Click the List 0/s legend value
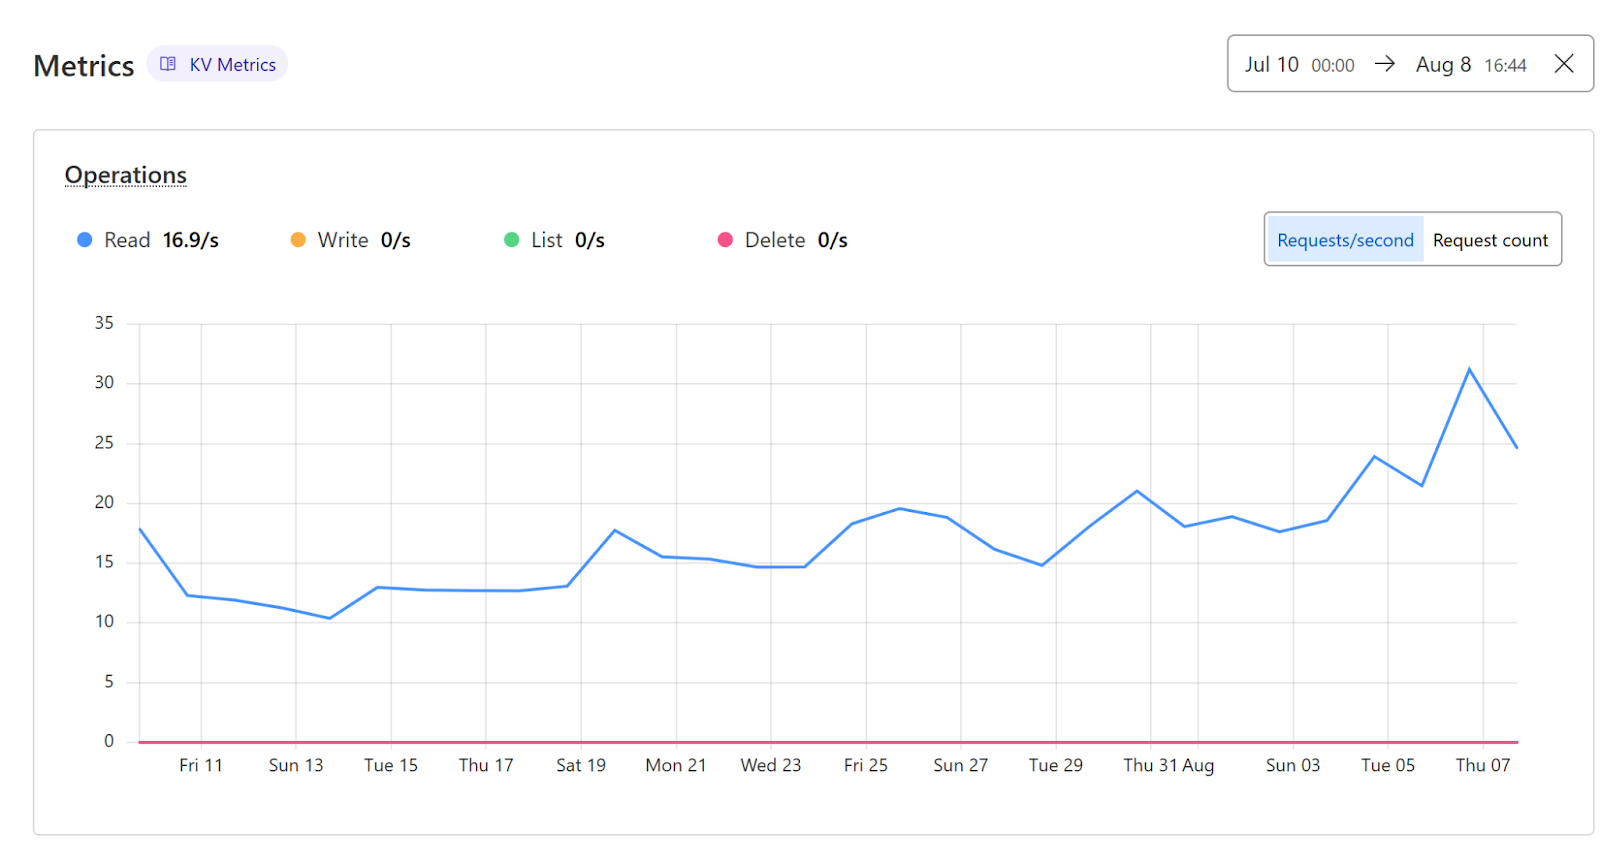The image size is (1600, 845). [589, 240]
